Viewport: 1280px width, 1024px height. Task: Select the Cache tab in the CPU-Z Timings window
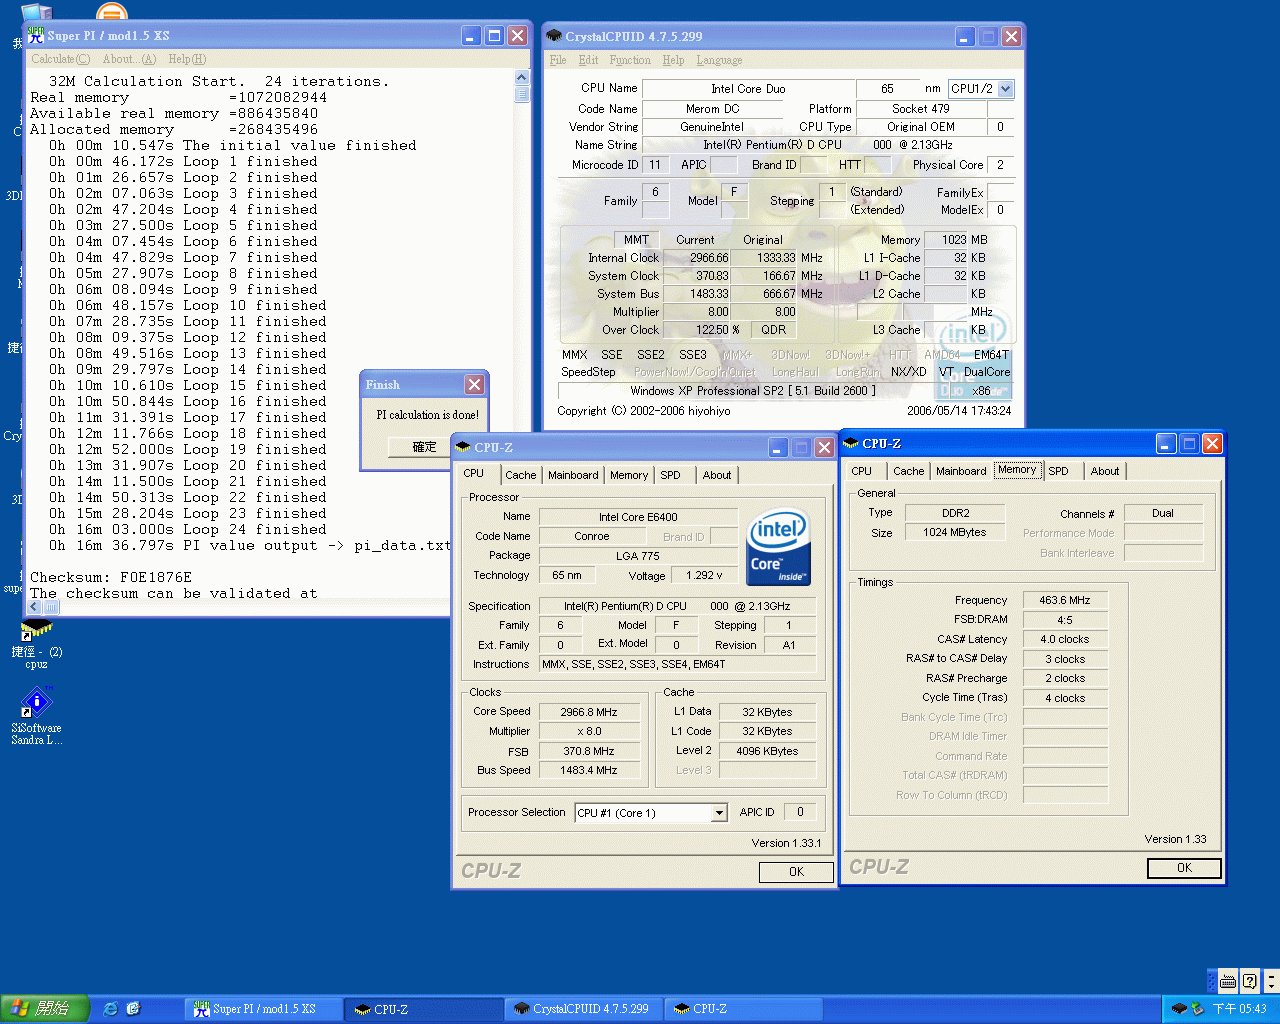[x=908, y=471]
